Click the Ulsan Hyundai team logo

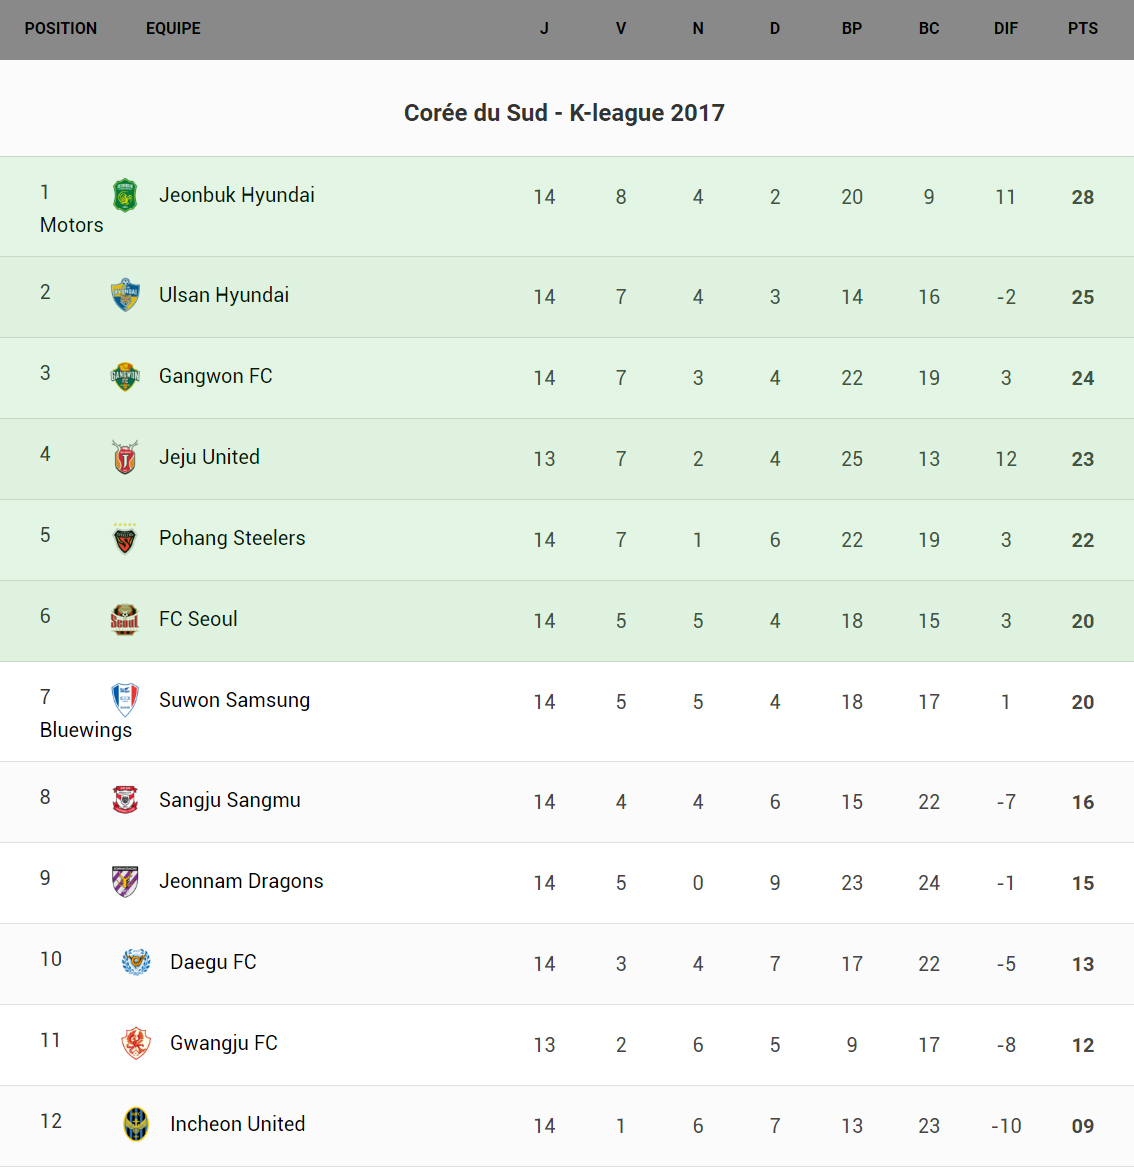pyautogui.click(x=125, y=295)
